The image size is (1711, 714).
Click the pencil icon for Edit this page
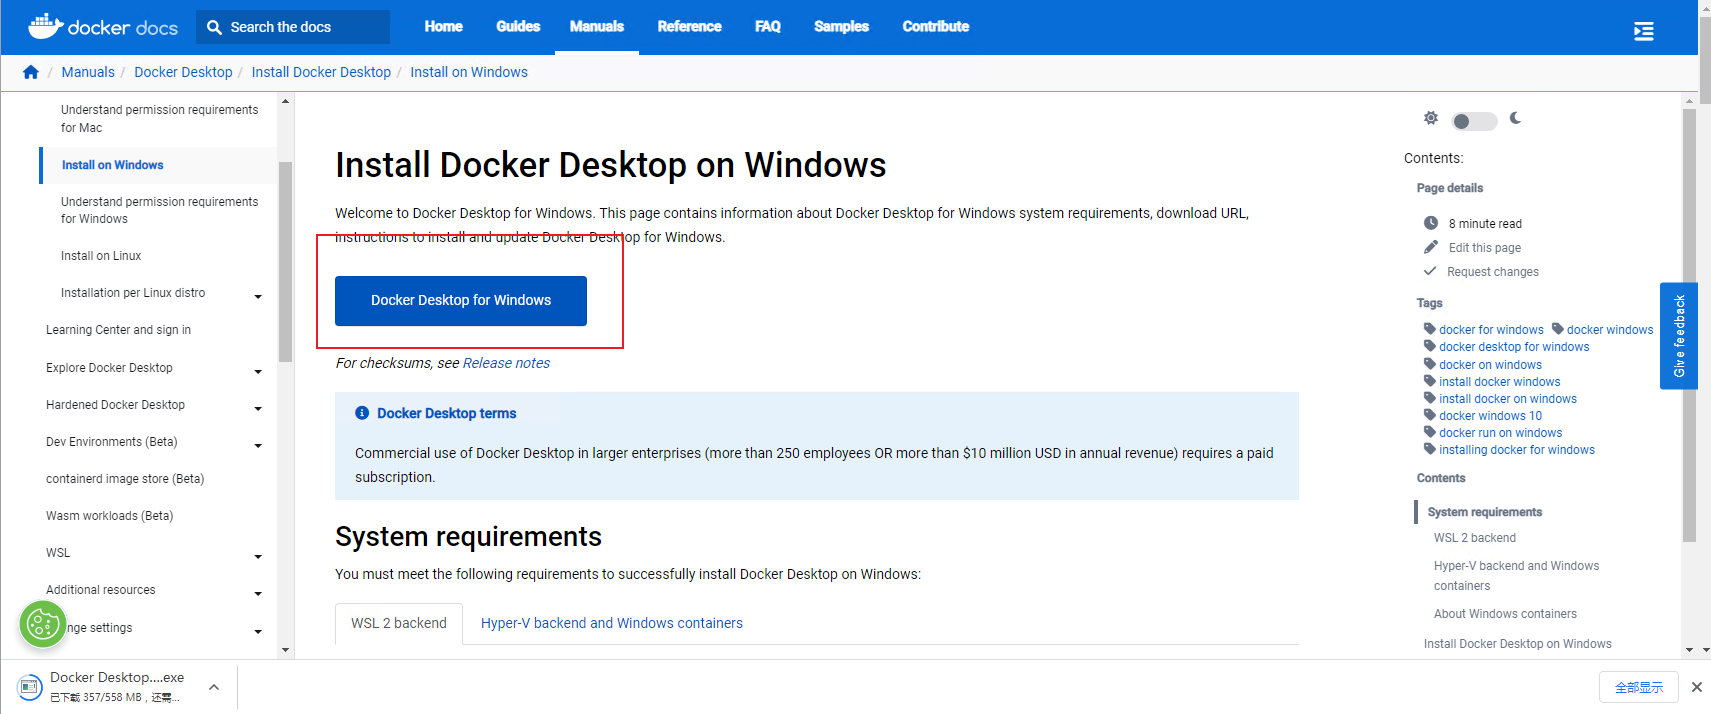(x=1431, y=247)
